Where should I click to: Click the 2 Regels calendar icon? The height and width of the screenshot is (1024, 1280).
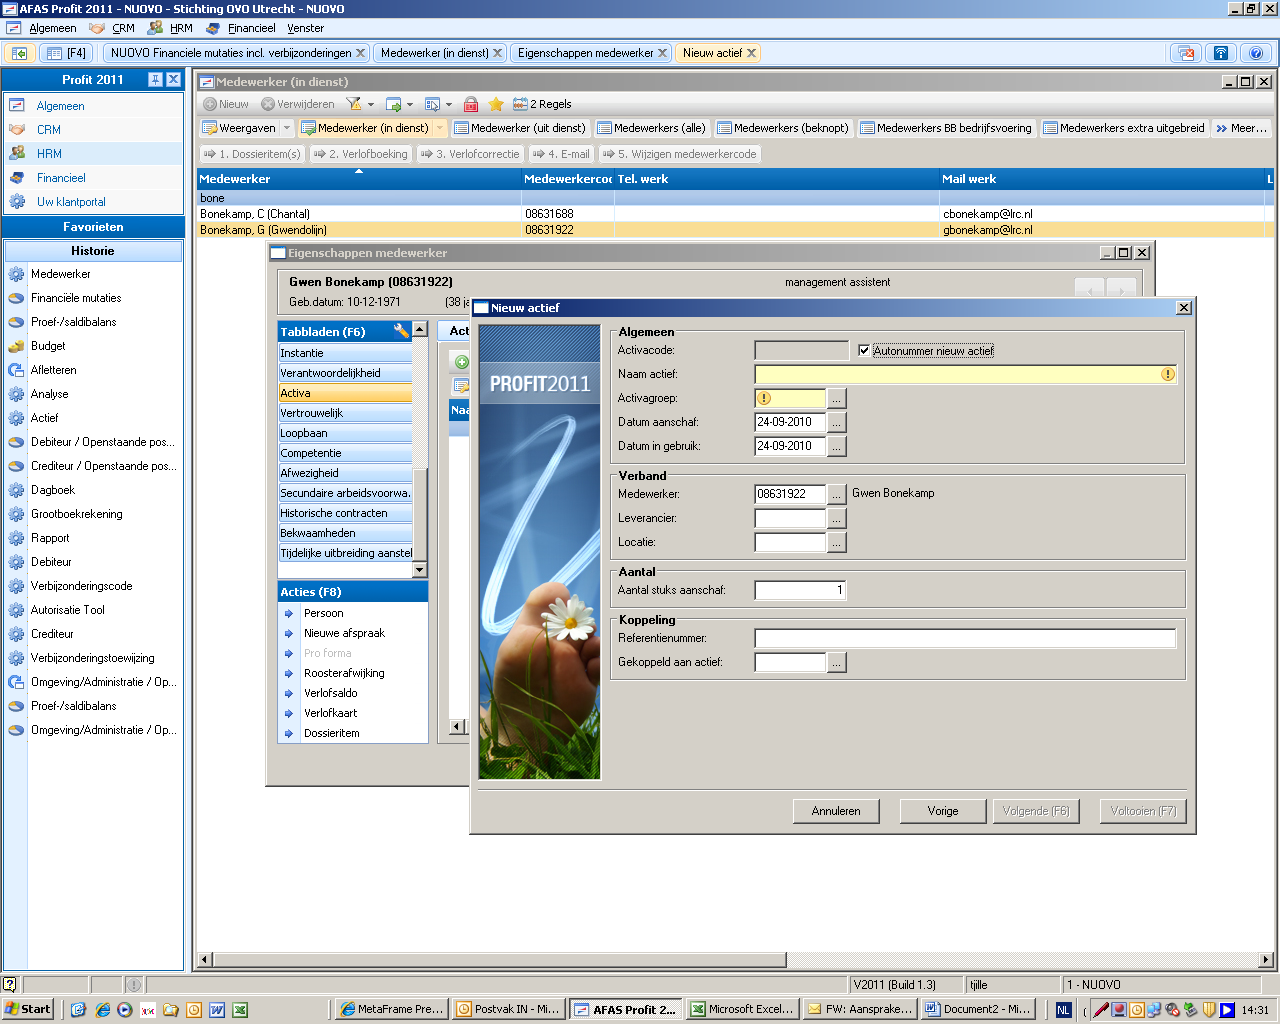tap(520, 104)
